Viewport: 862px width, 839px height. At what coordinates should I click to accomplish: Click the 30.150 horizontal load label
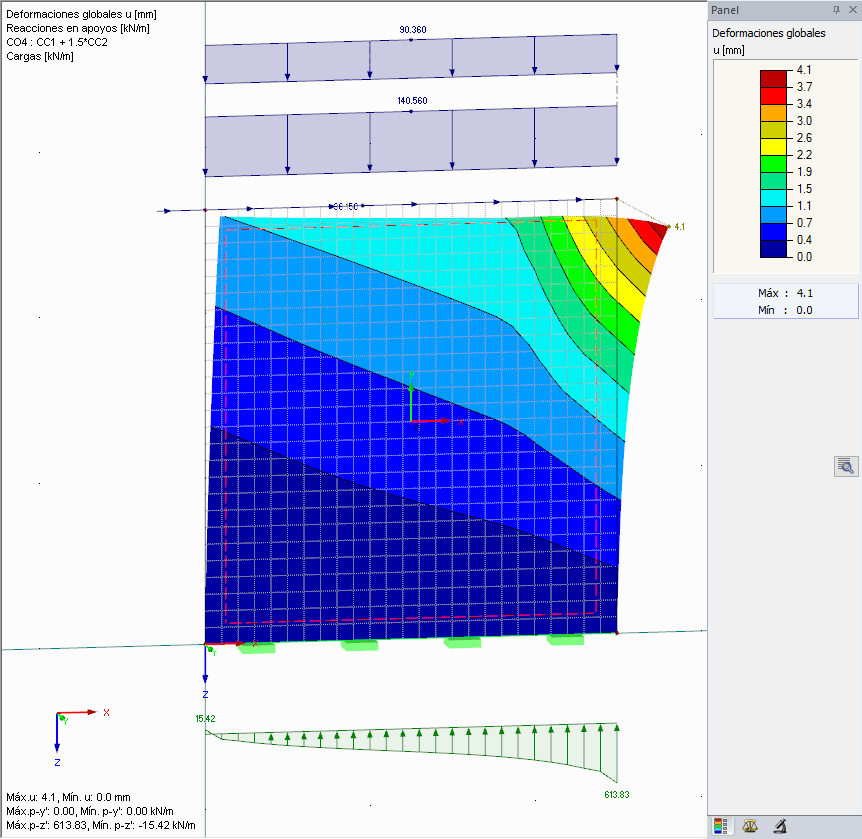pyautogui.click(x=346, y=207)
